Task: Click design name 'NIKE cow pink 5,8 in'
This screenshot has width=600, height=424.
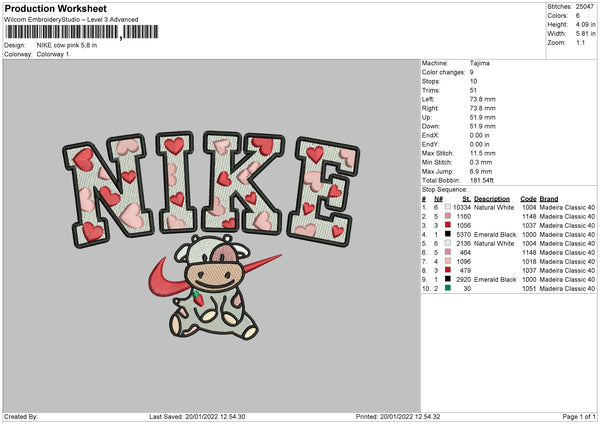Action: point(67,45)
